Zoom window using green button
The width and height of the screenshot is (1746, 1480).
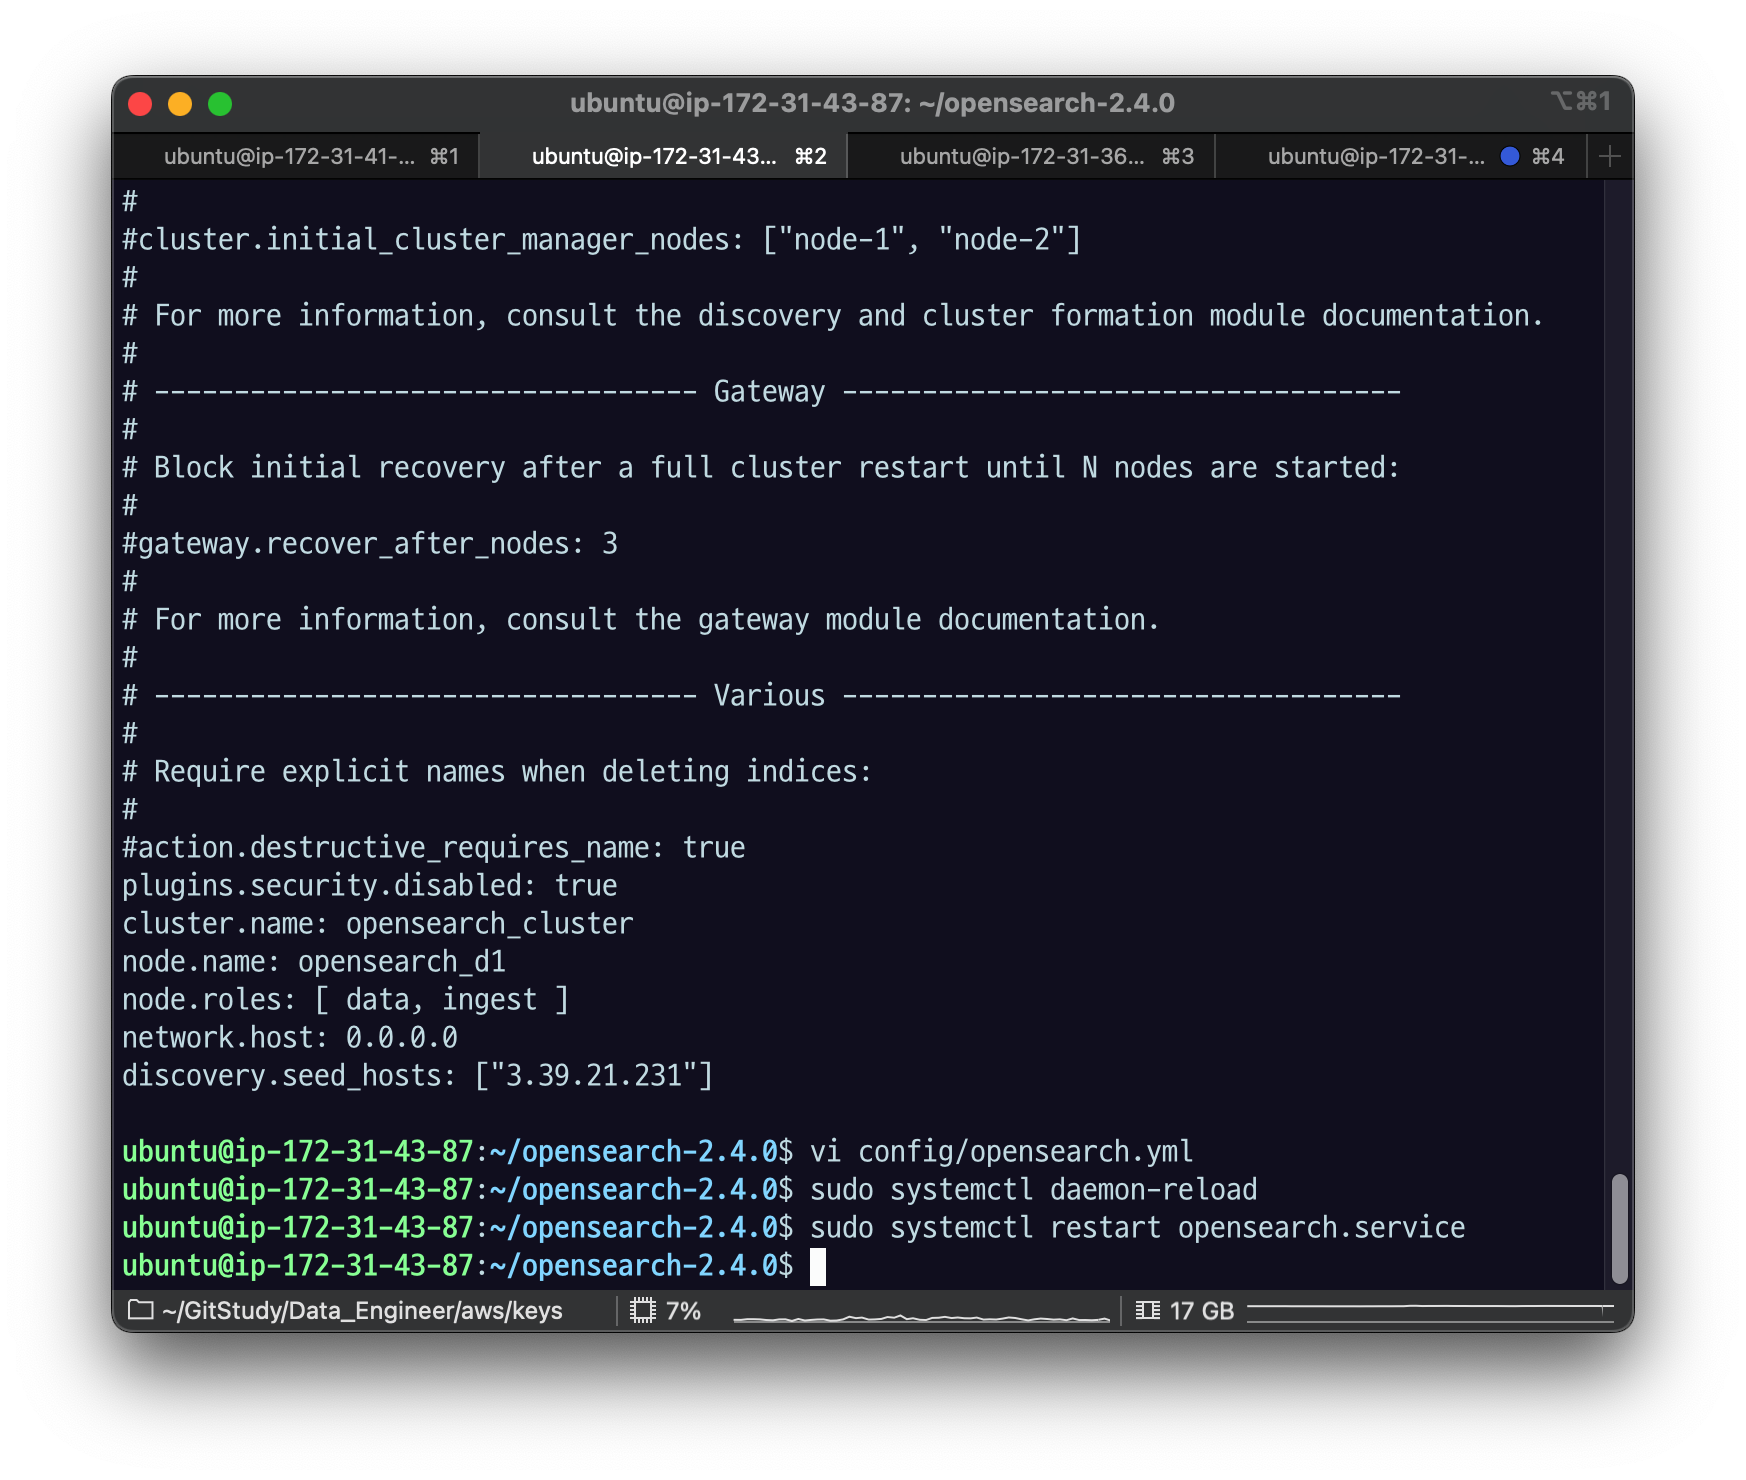pos(220,104)
